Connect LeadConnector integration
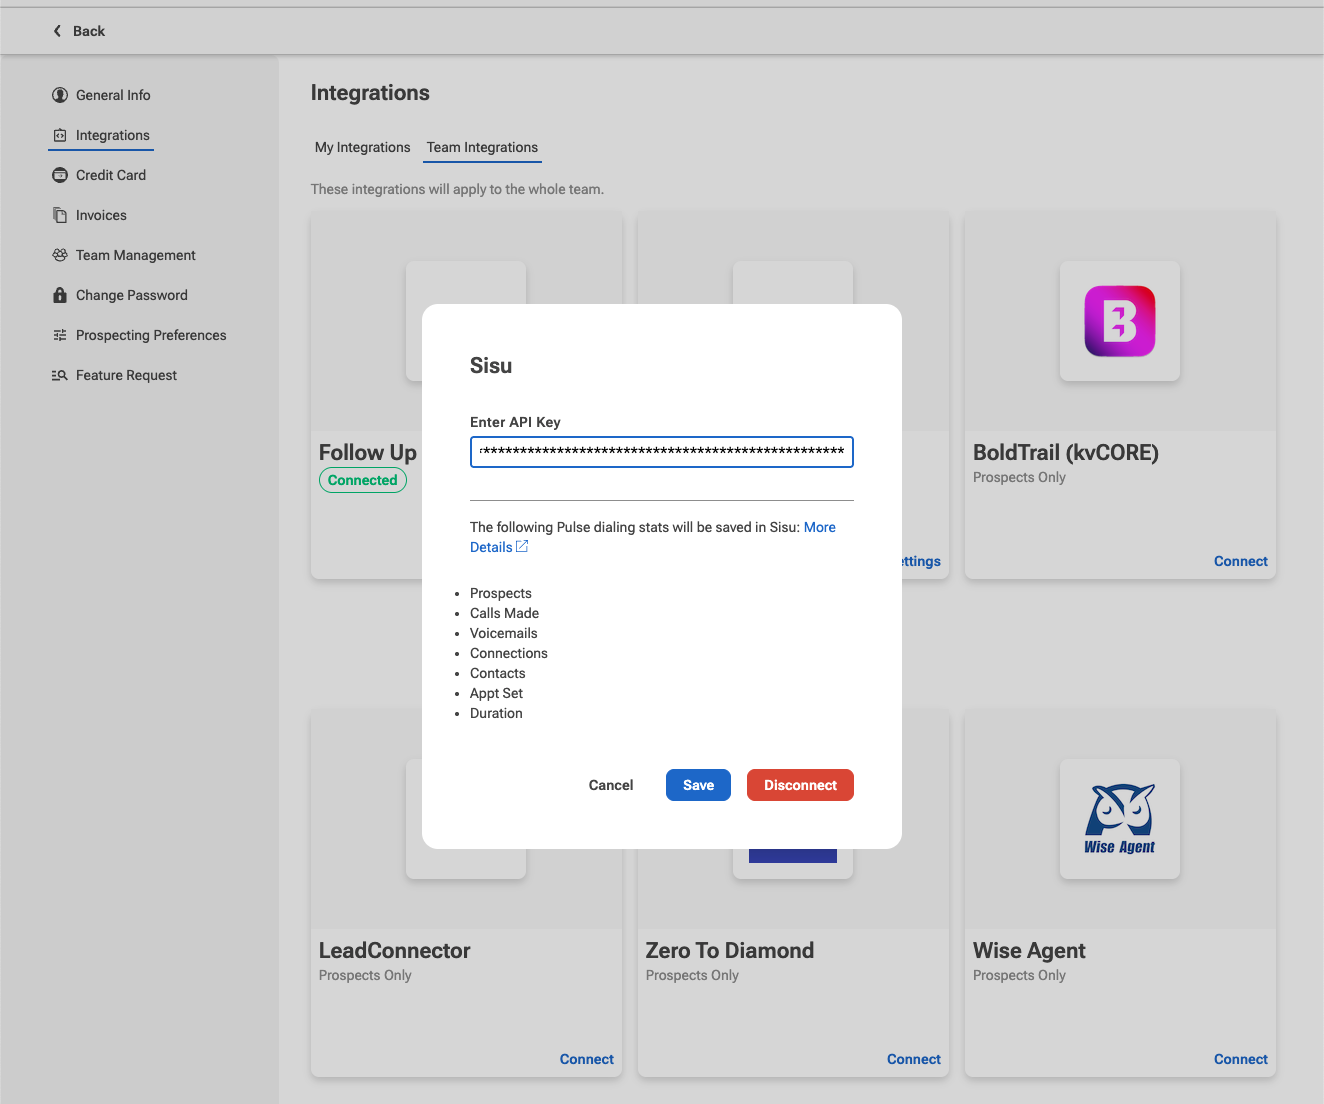1324x1104 pixels. click(586, 1059)
